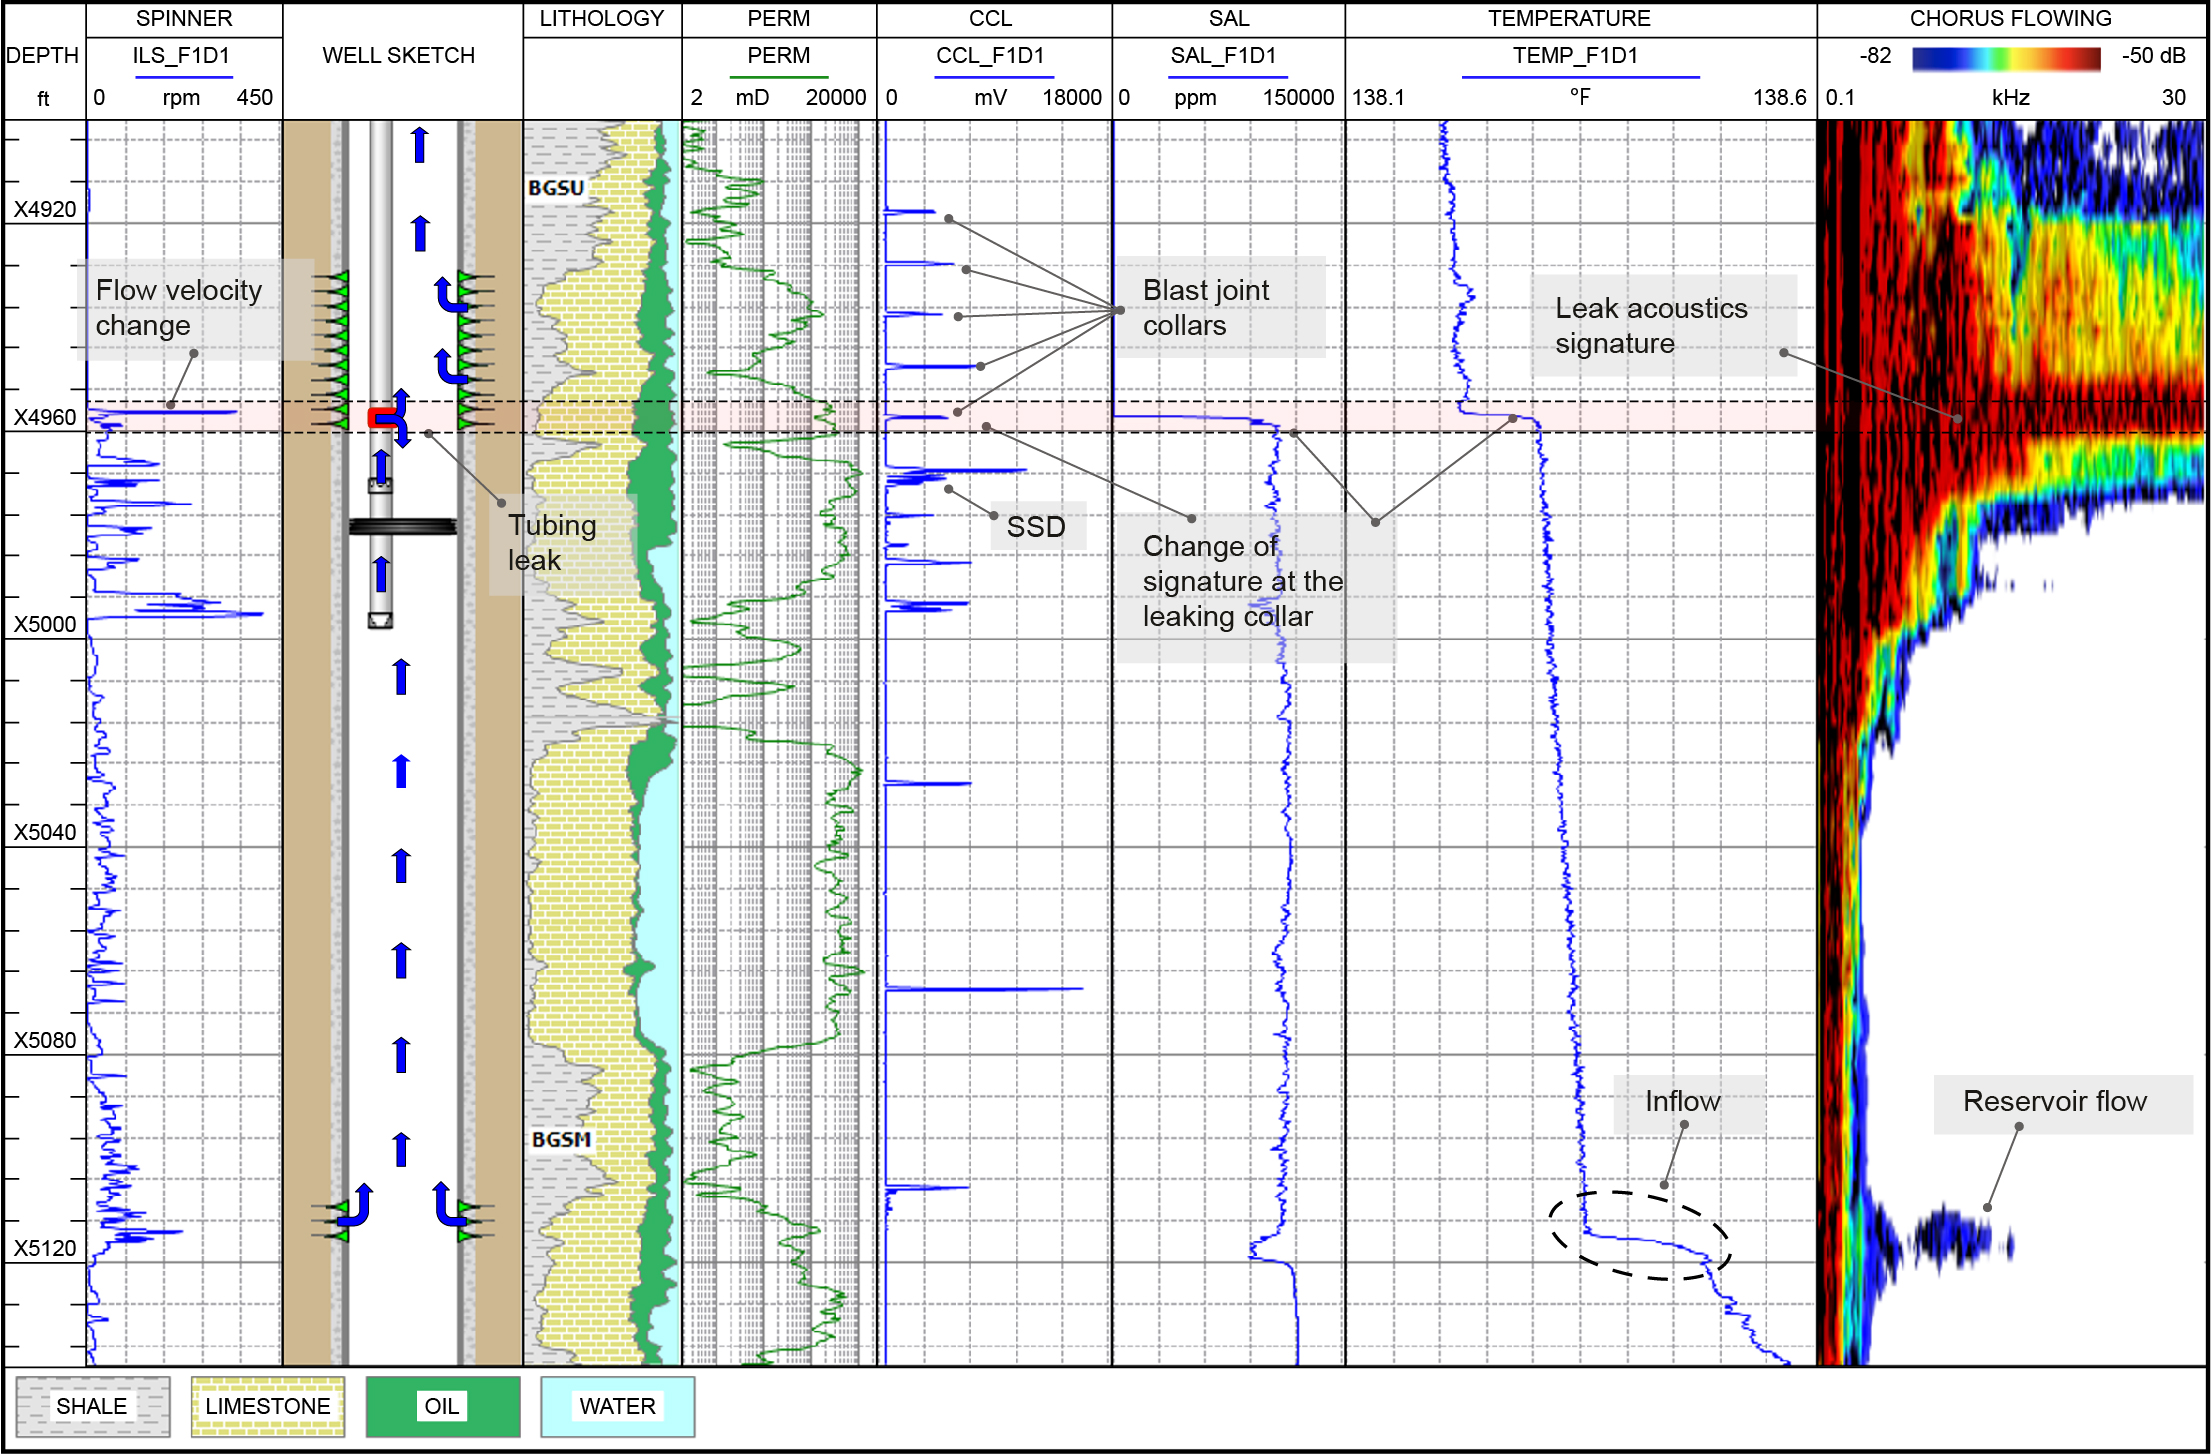Open the TEMPERATURE track header
Viewport: 2211px width, 1454px height.
click(x=1568, y=18)
